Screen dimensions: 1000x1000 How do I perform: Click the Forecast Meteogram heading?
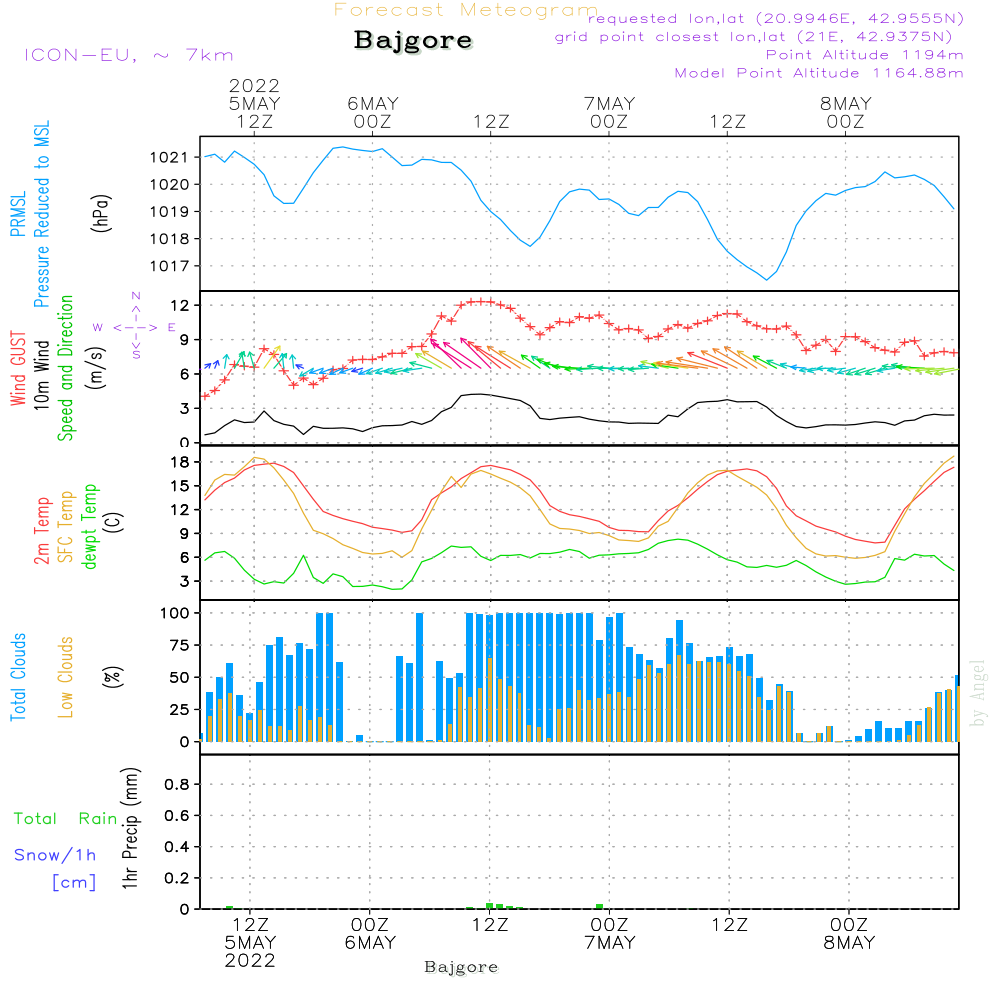(x=466, y=10)
